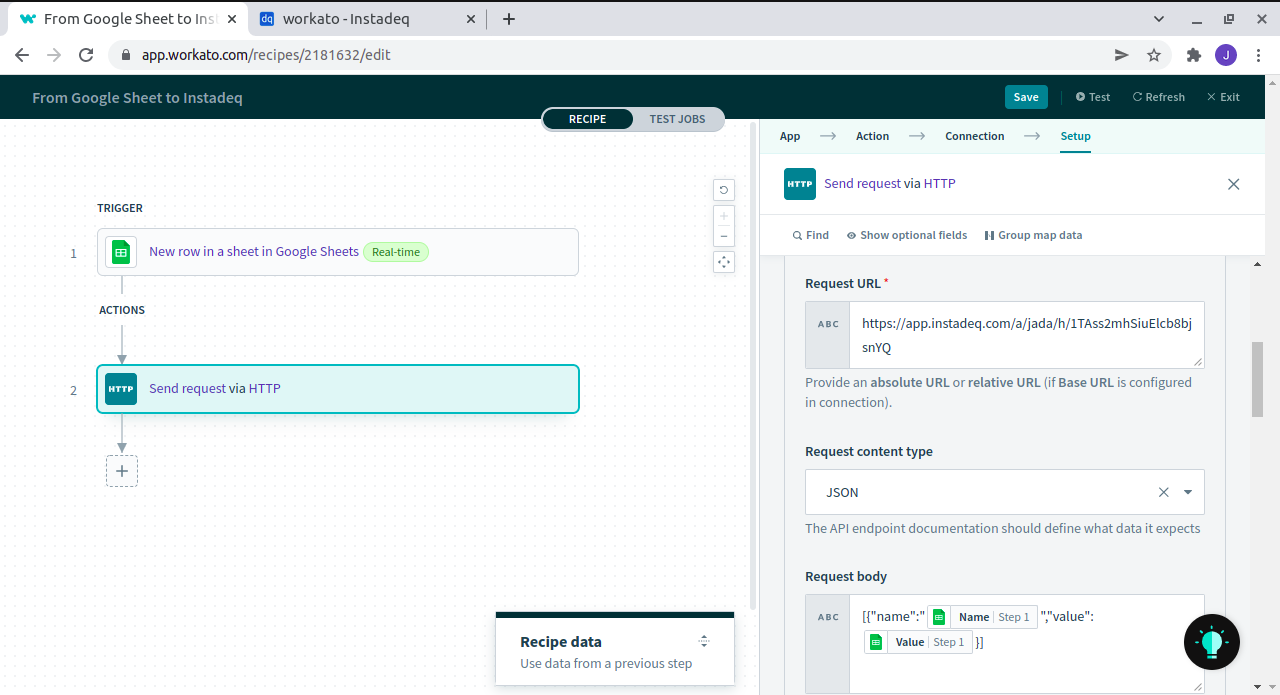1280x695 pixels.
Task: Click the Value Step 1 data pill
Action: 919,642
